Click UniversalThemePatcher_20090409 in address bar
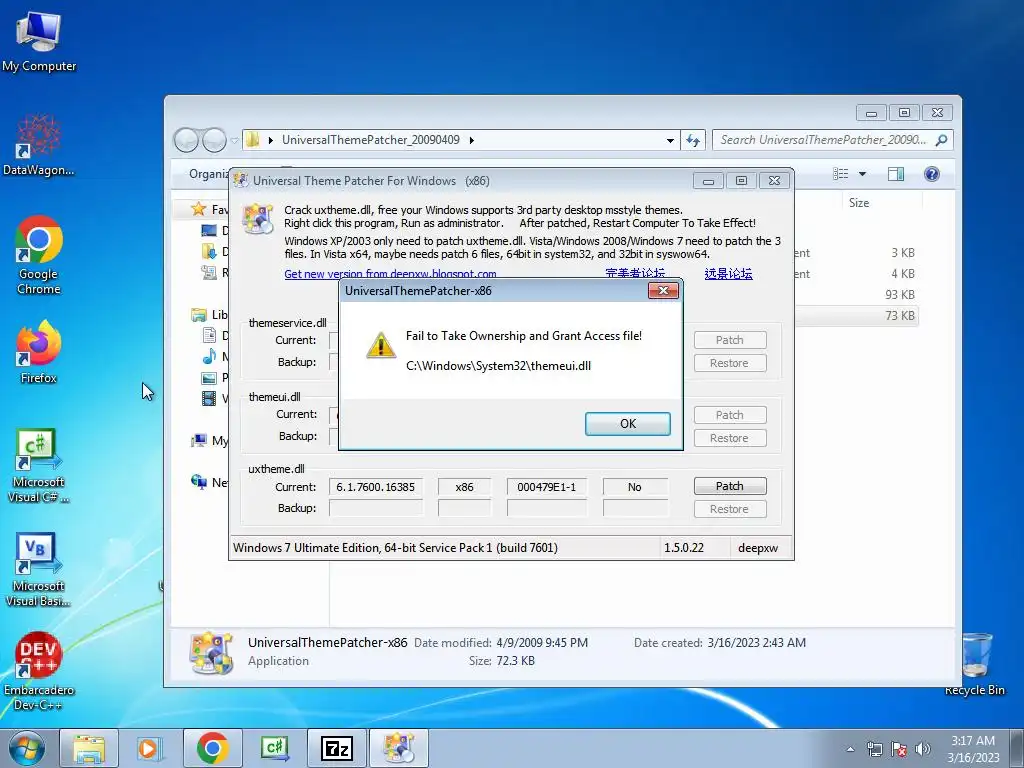Viewport: 1024px width, 768px height. tap(370, 140)
